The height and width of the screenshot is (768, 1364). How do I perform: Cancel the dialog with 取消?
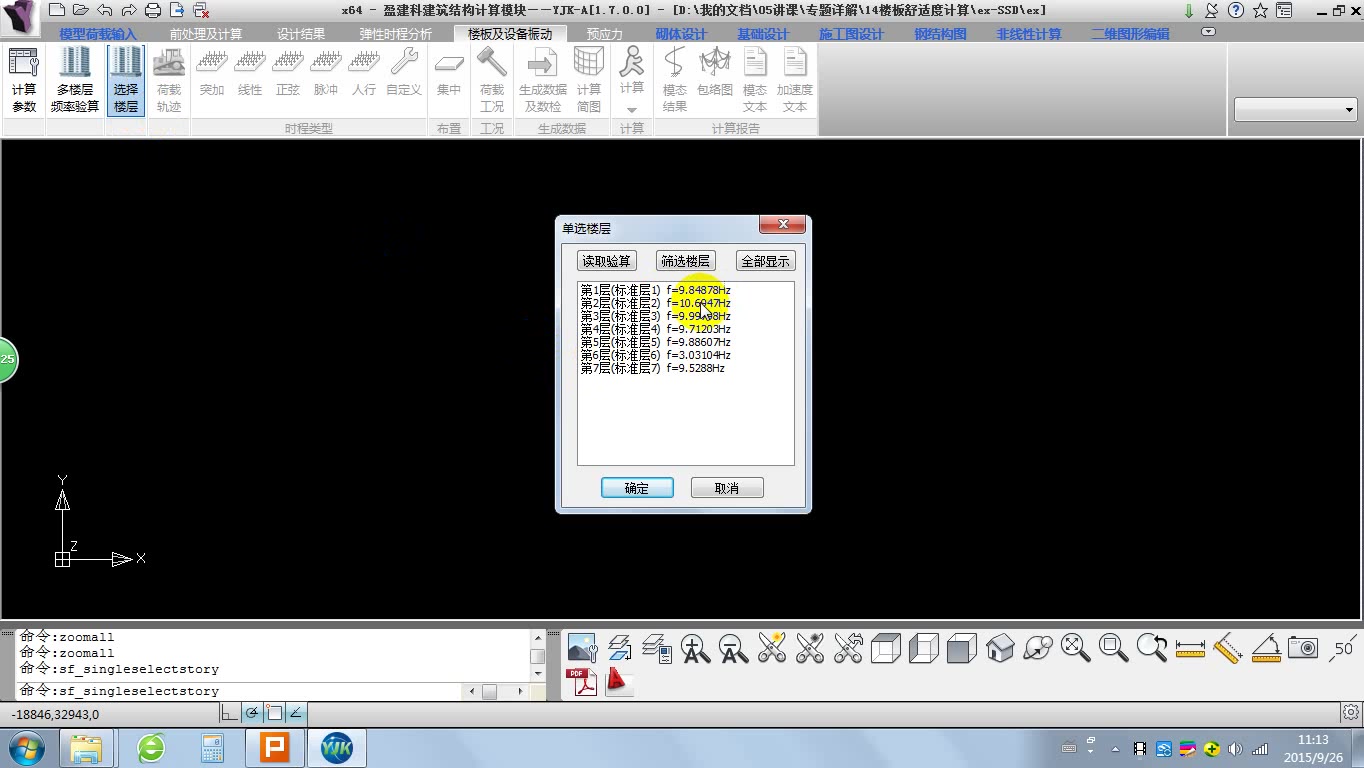(x=727, y=488)
